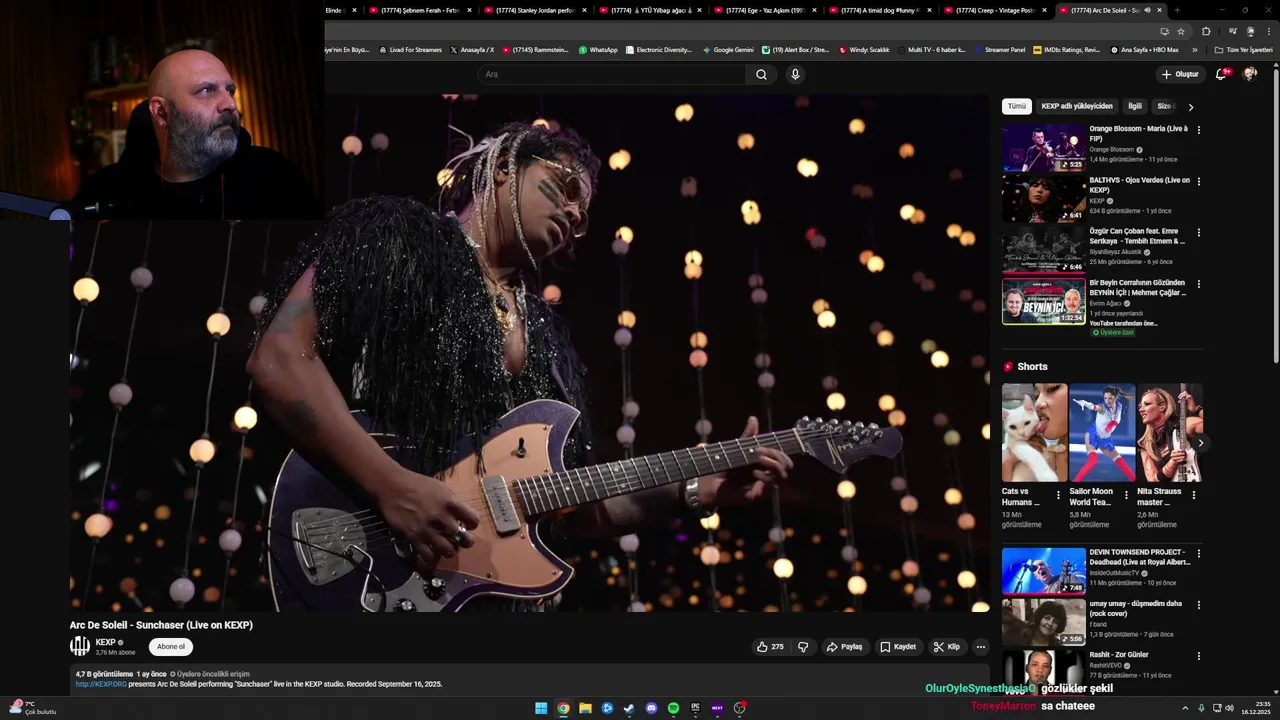Open Discord from the taskbar
The image size is (1280, 720).
tap(651, 708)
